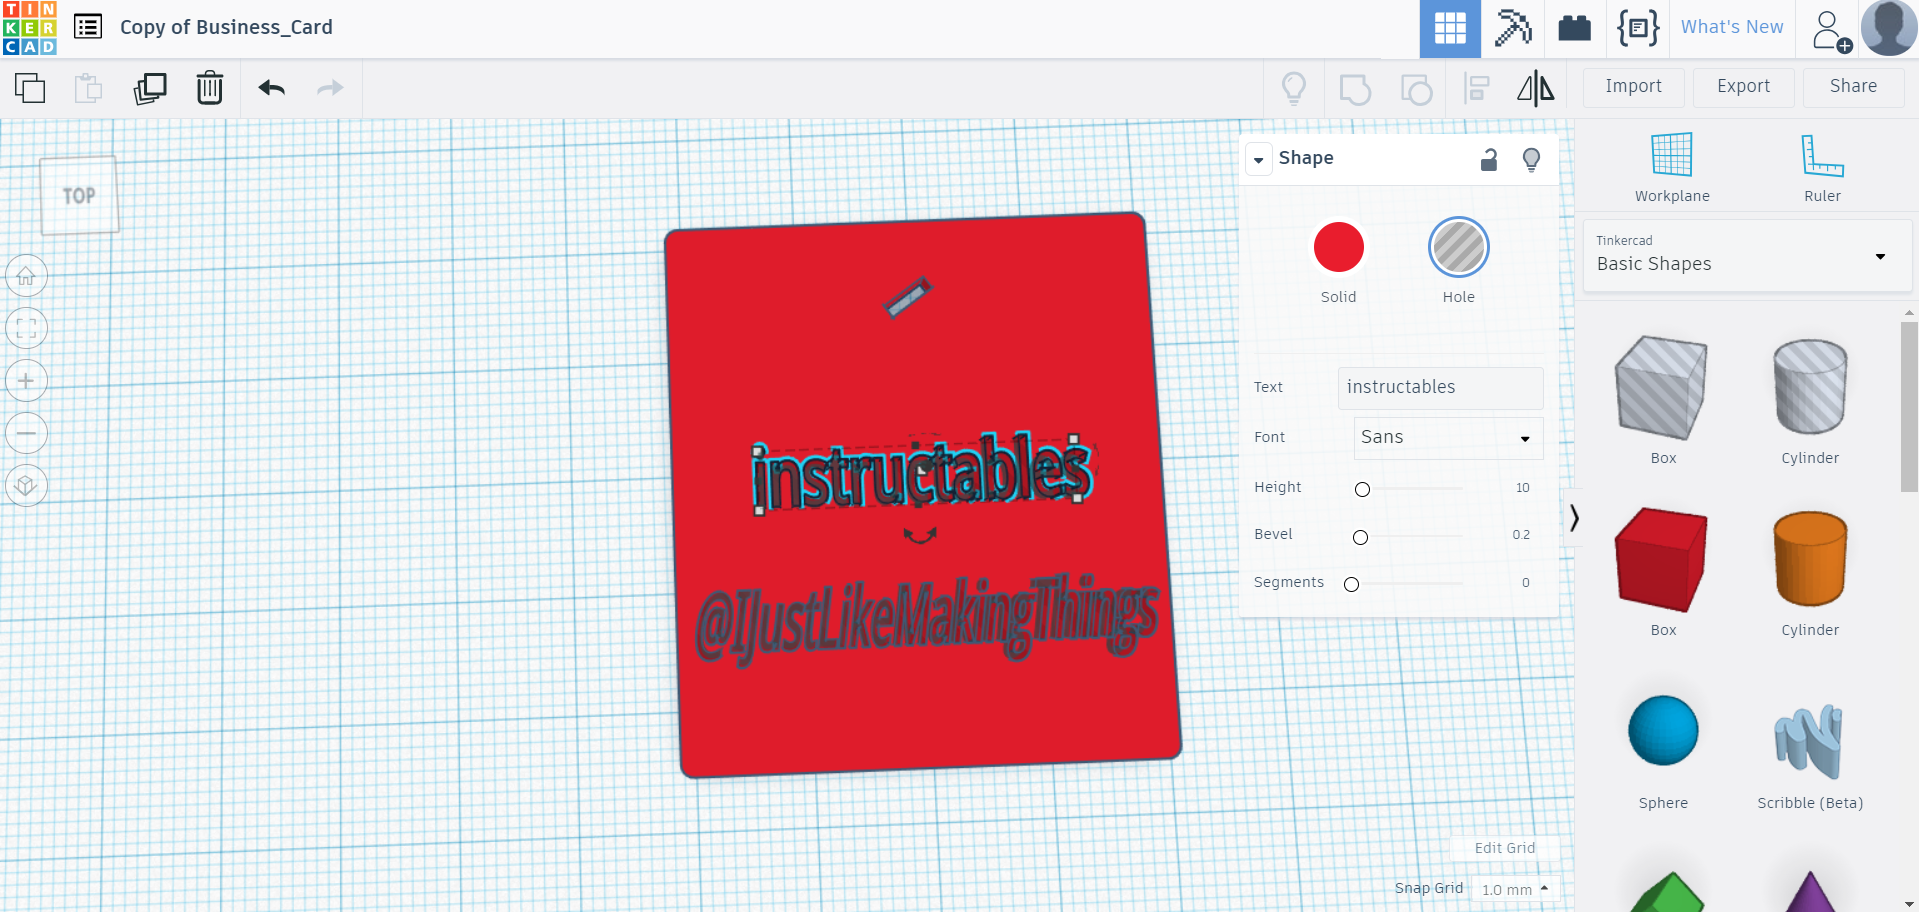Open the Basic Shapes library dropdown

point(1747,256)
